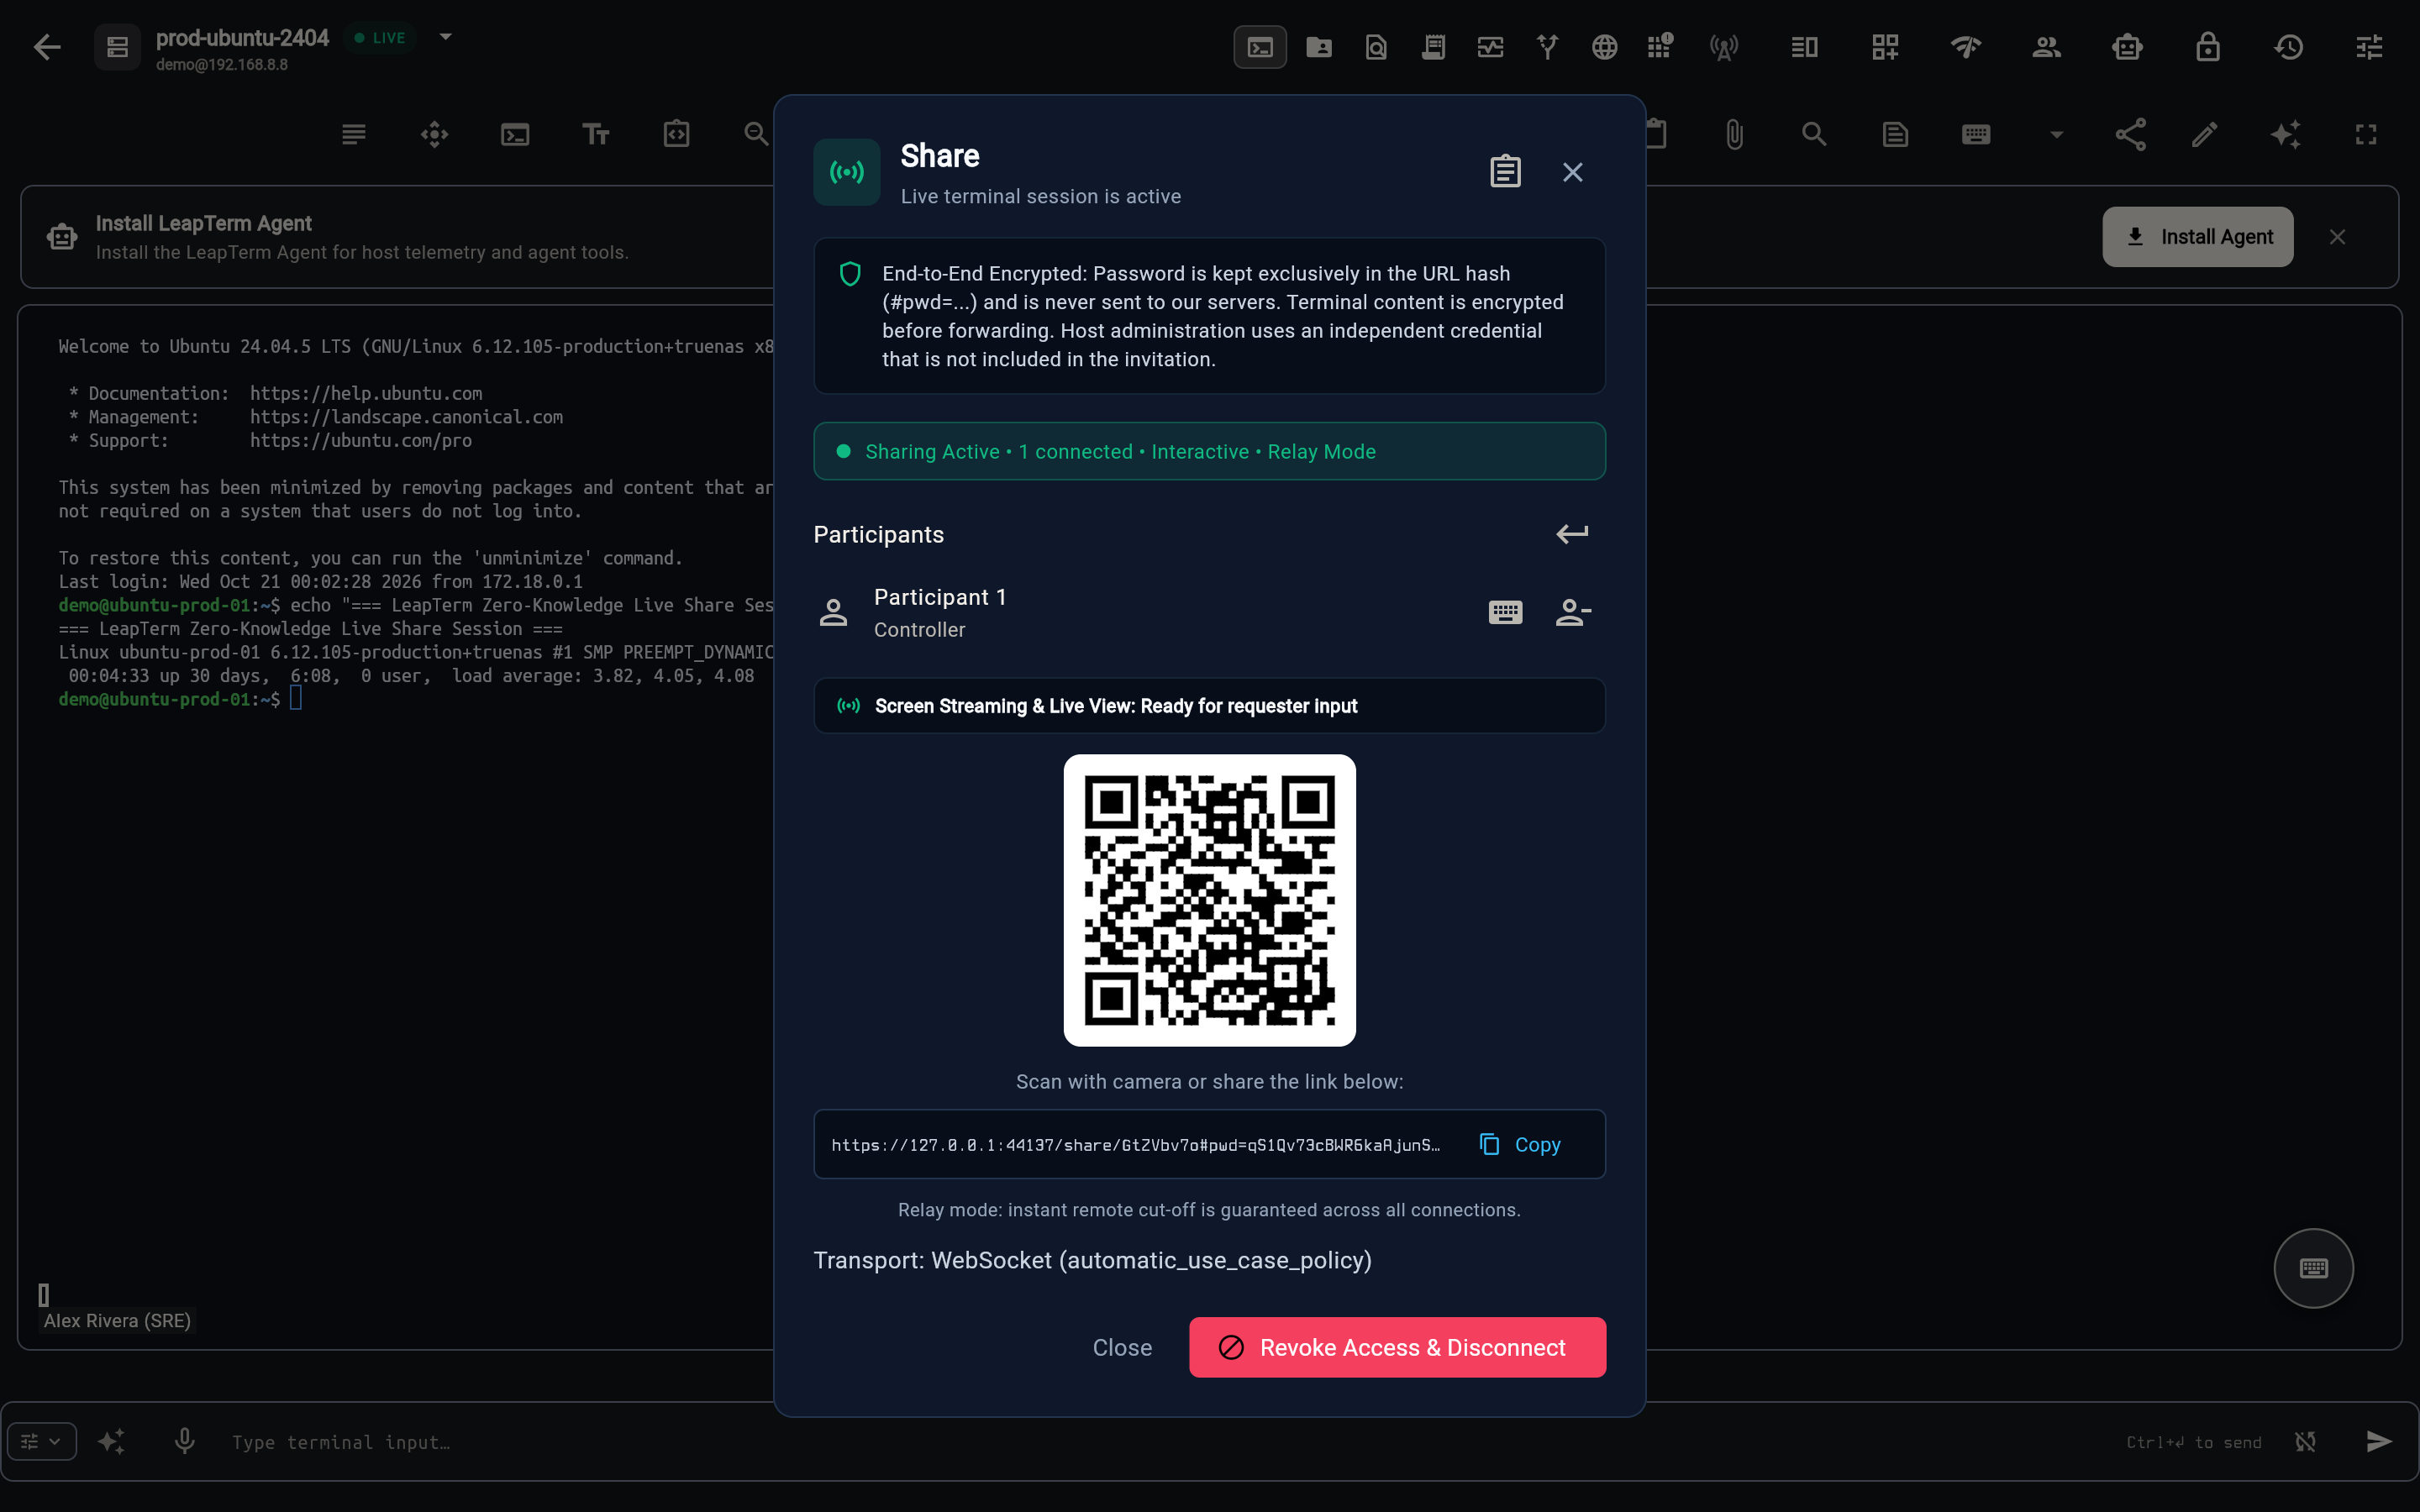Open the input mode dropdown at bottom left

(42, 1441)
